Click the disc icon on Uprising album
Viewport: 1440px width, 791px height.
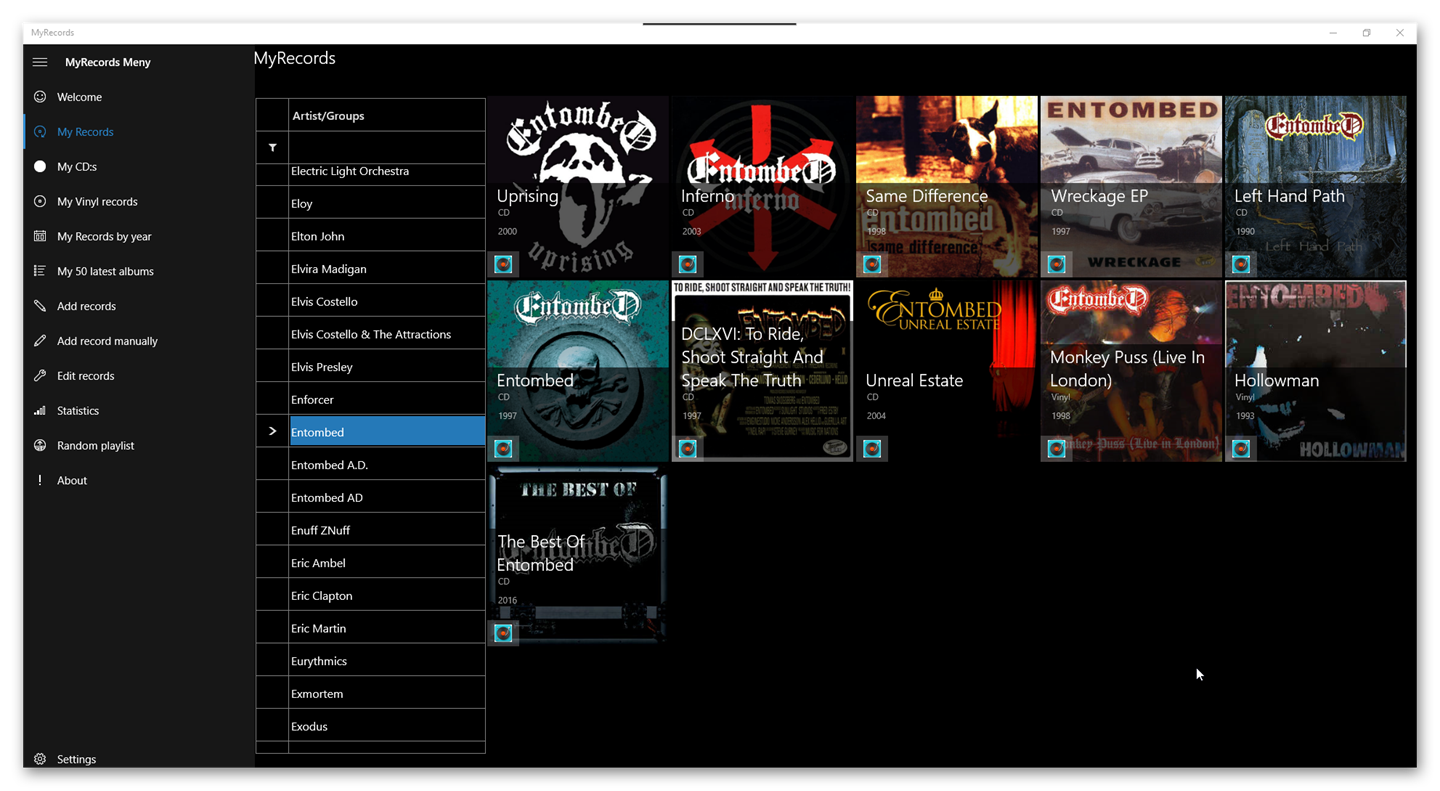[x=503, y=264]
